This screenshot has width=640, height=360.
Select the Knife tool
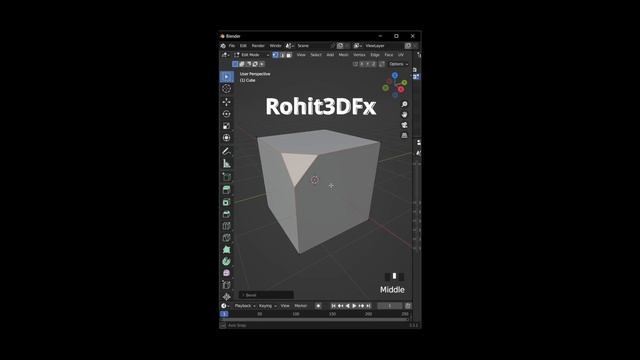coord(227,238)
